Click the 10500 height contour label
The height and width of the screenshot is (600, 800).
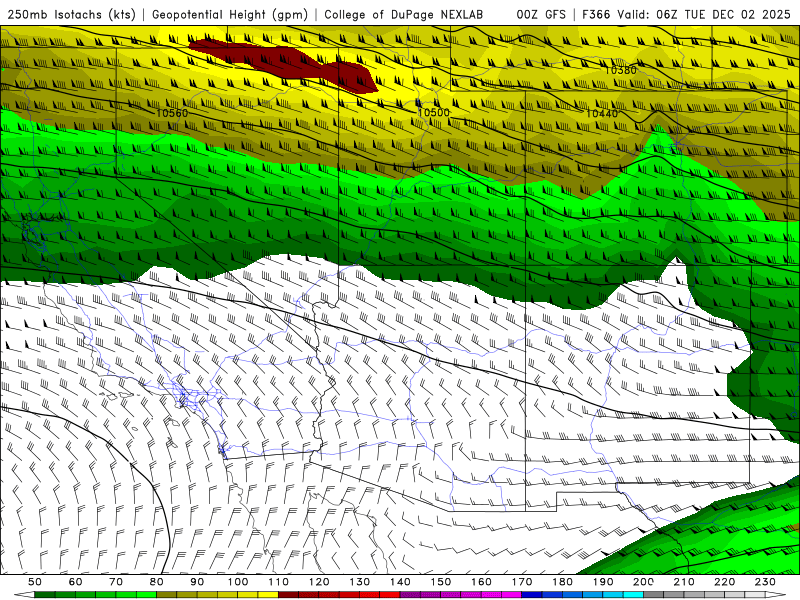point(434,112)
